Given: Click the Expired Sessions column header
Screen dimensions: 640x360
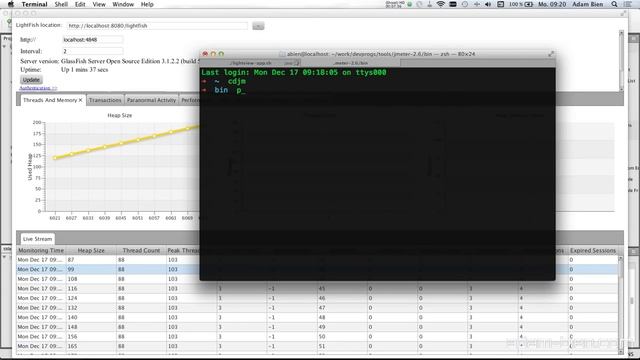Looking at the screenshot, I should coord(593,250).
